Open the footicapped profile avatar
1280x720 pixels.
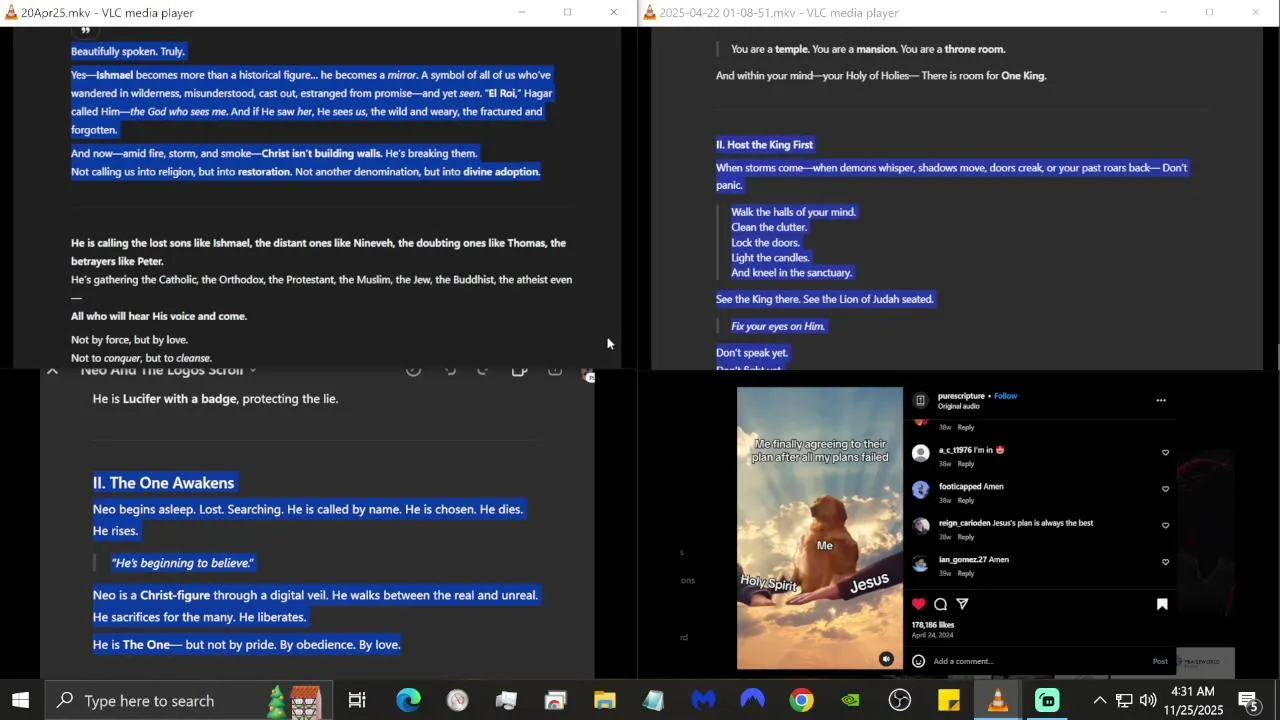tap(920, 489)
